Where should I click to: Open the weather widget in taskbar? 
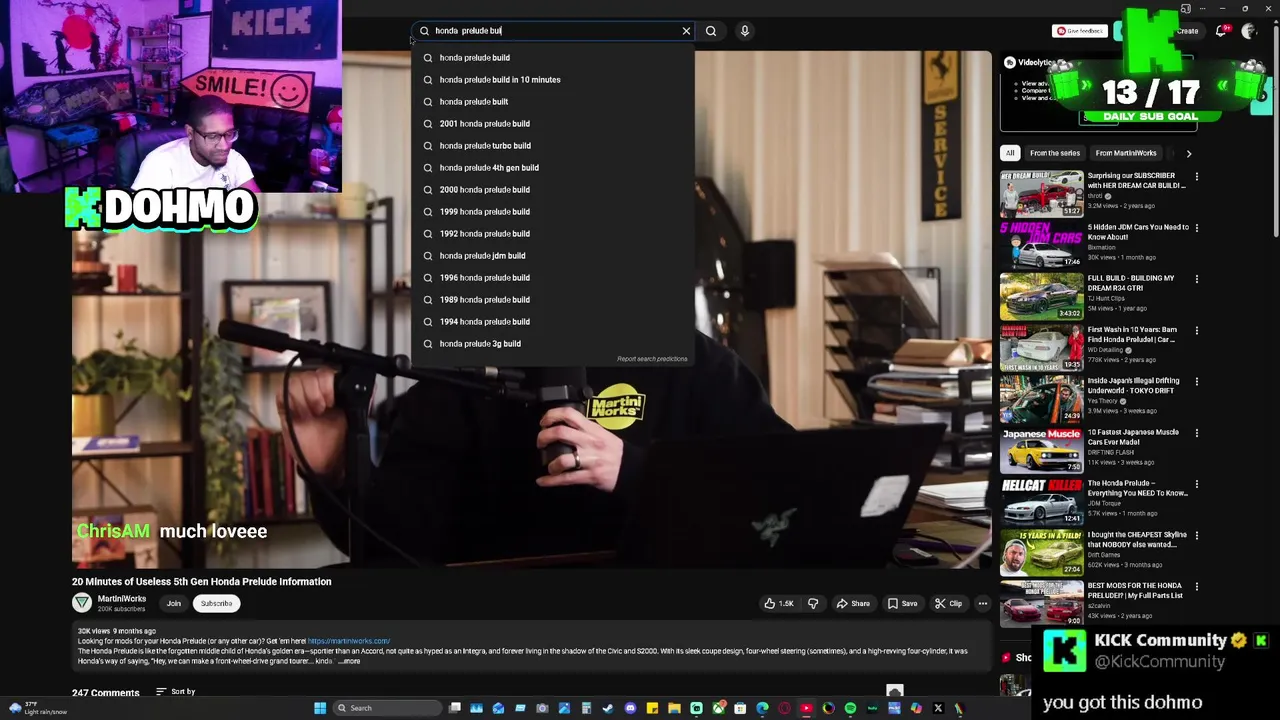click(x=38, y=708)
